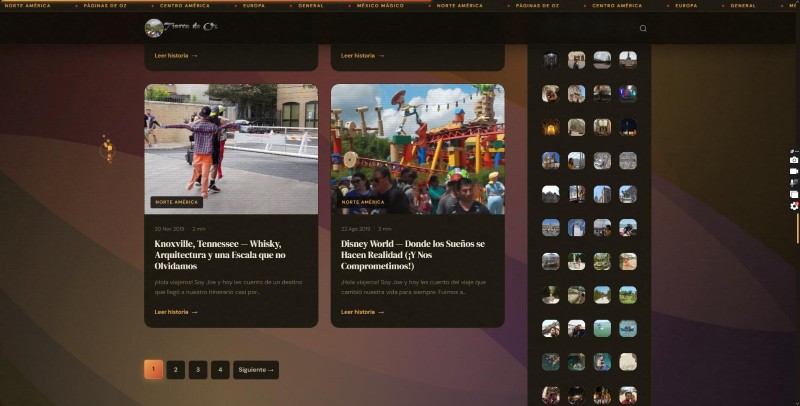This screenshot has height=406, width=800.
Task: Go to page 3 in the pagination
Action: [198, 369]
